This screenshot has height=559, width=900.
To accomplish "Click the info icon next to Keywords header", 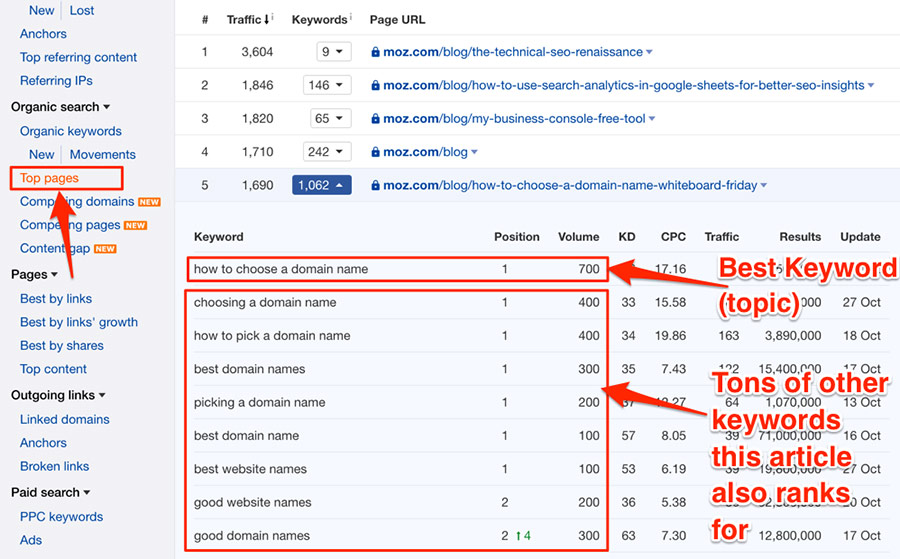I will point(348,18).
